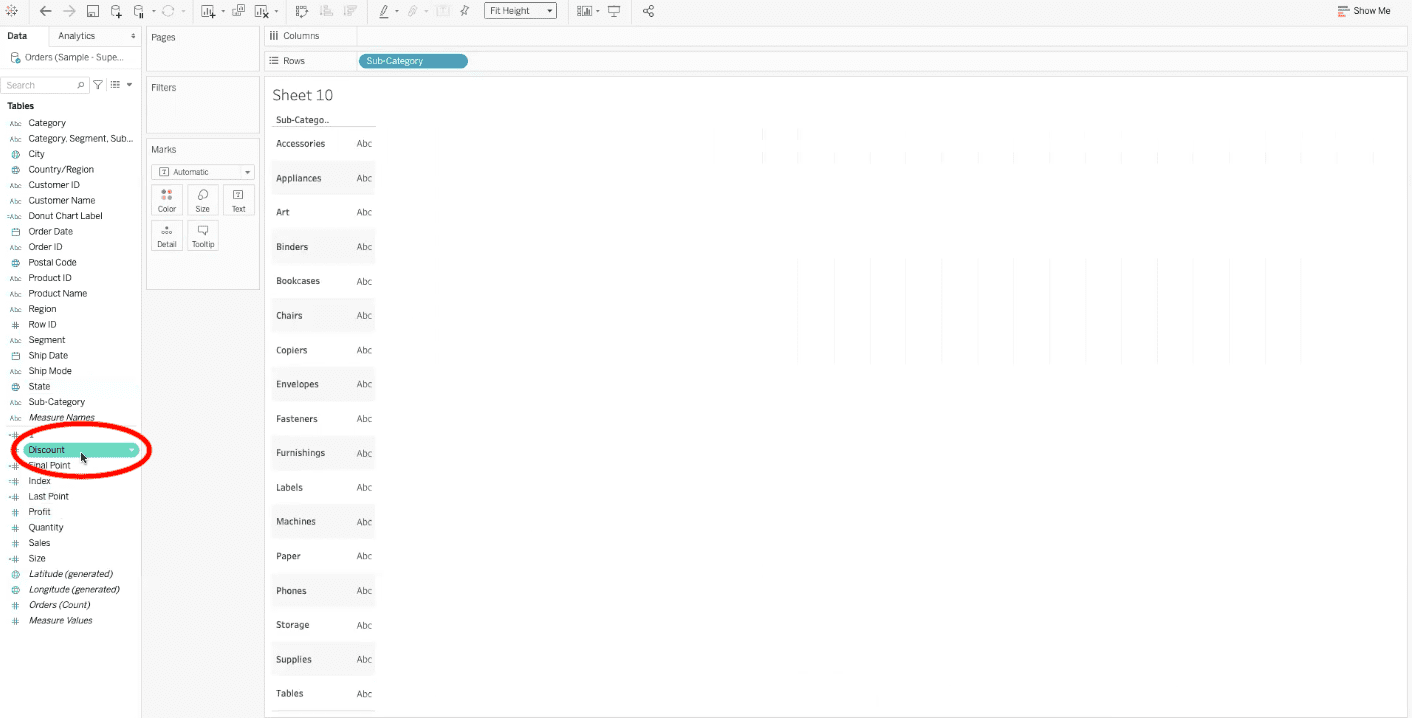Click the Save toolbar icon
This screenshot has height=718, width=1412.
pyautogui.click(x=92, y=11)
